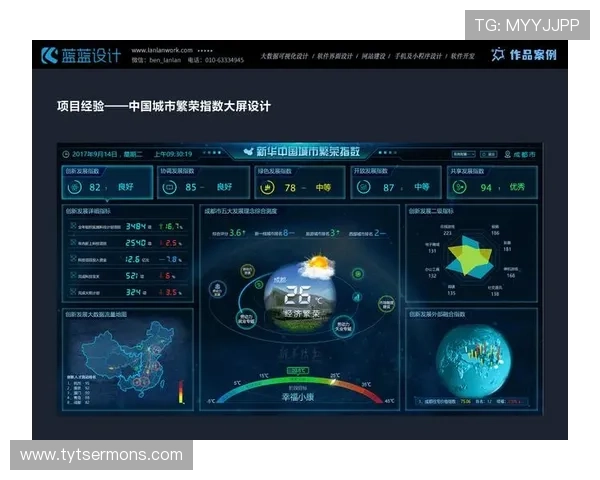
Task: Click the ring icon beside score 87
Action: 364,187
